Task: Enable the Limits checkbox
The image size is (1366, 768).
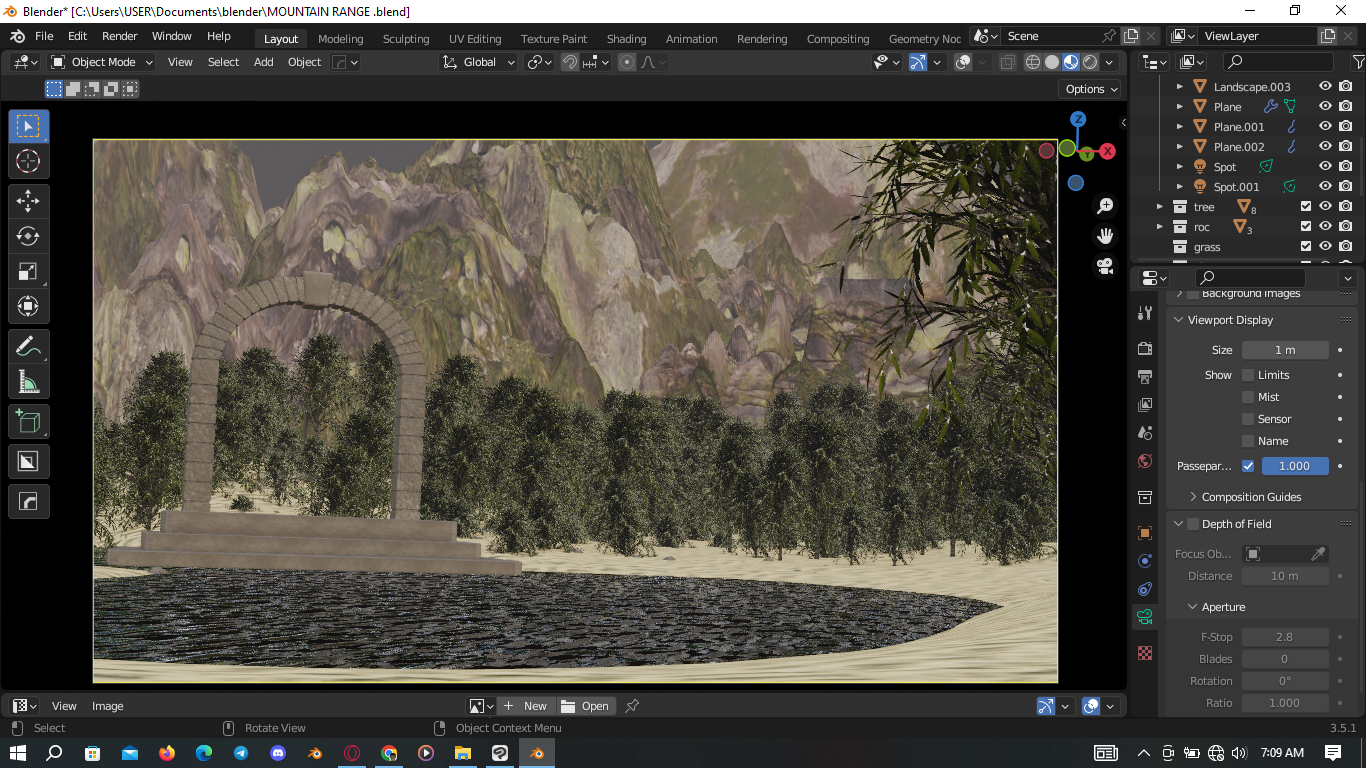Action: click(x=1248, y=375)
